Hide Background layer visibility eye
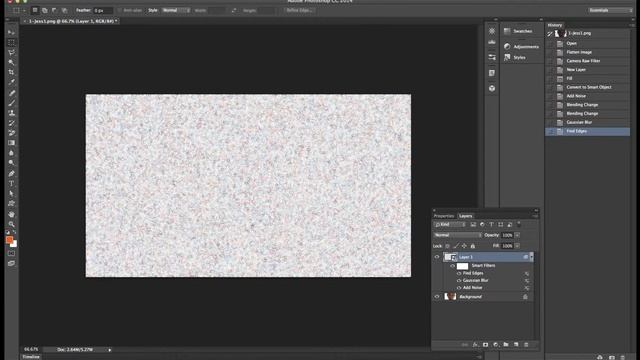 pos(437,297)
